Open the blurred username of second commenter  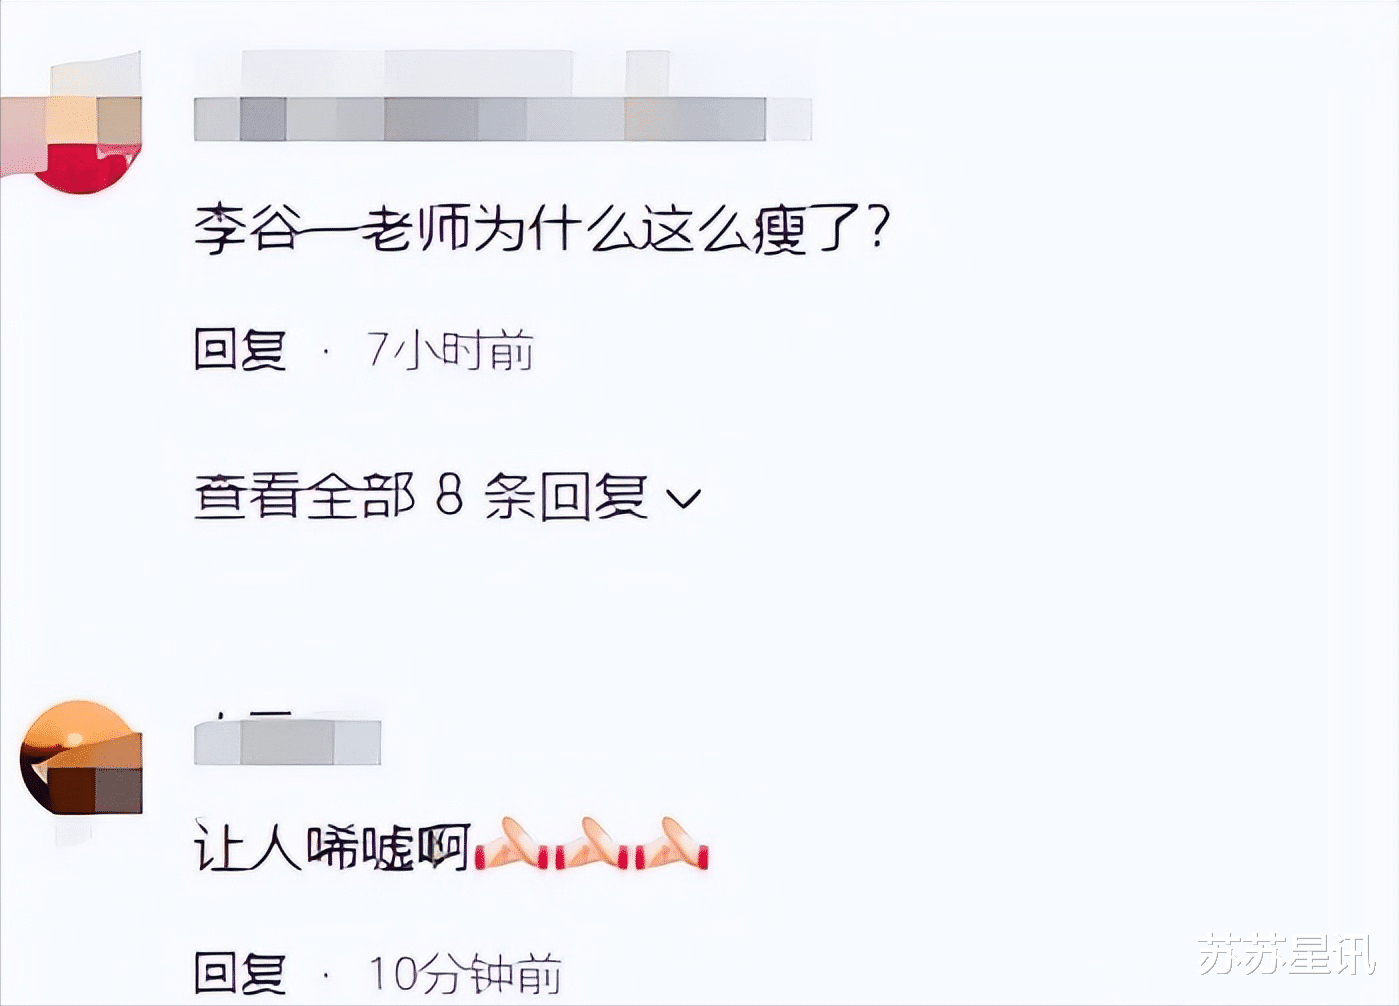[287, 742]
